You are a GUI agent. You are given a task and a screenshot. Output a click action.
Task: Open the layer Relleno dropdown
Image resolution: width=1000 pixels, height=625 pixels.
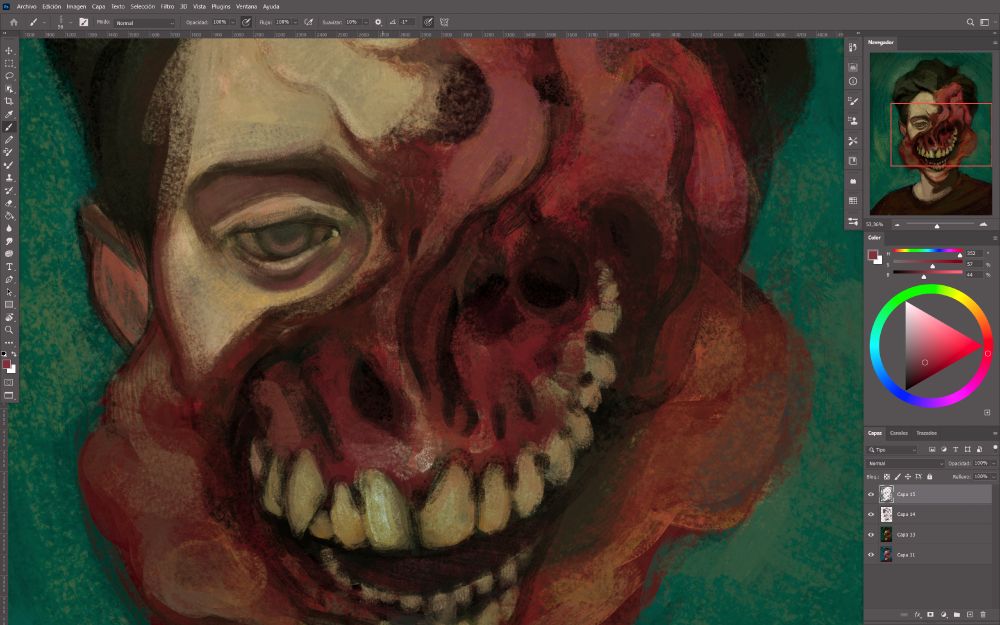992,477
